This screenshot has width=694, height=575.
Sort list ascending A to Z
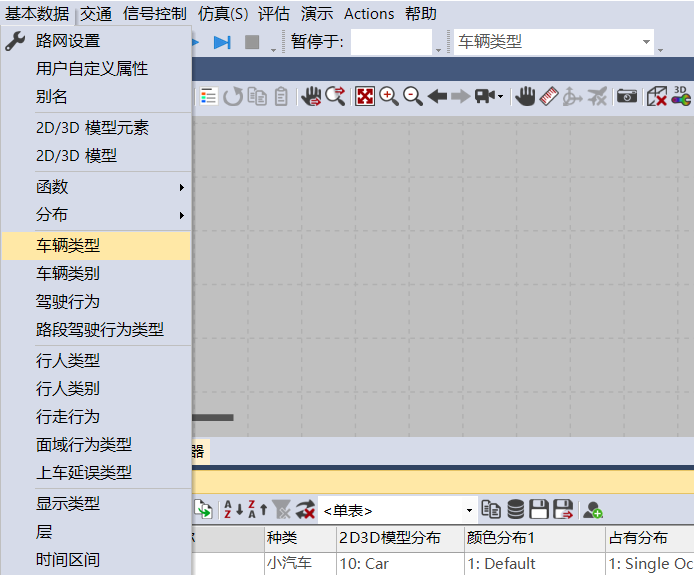[233, 510]
